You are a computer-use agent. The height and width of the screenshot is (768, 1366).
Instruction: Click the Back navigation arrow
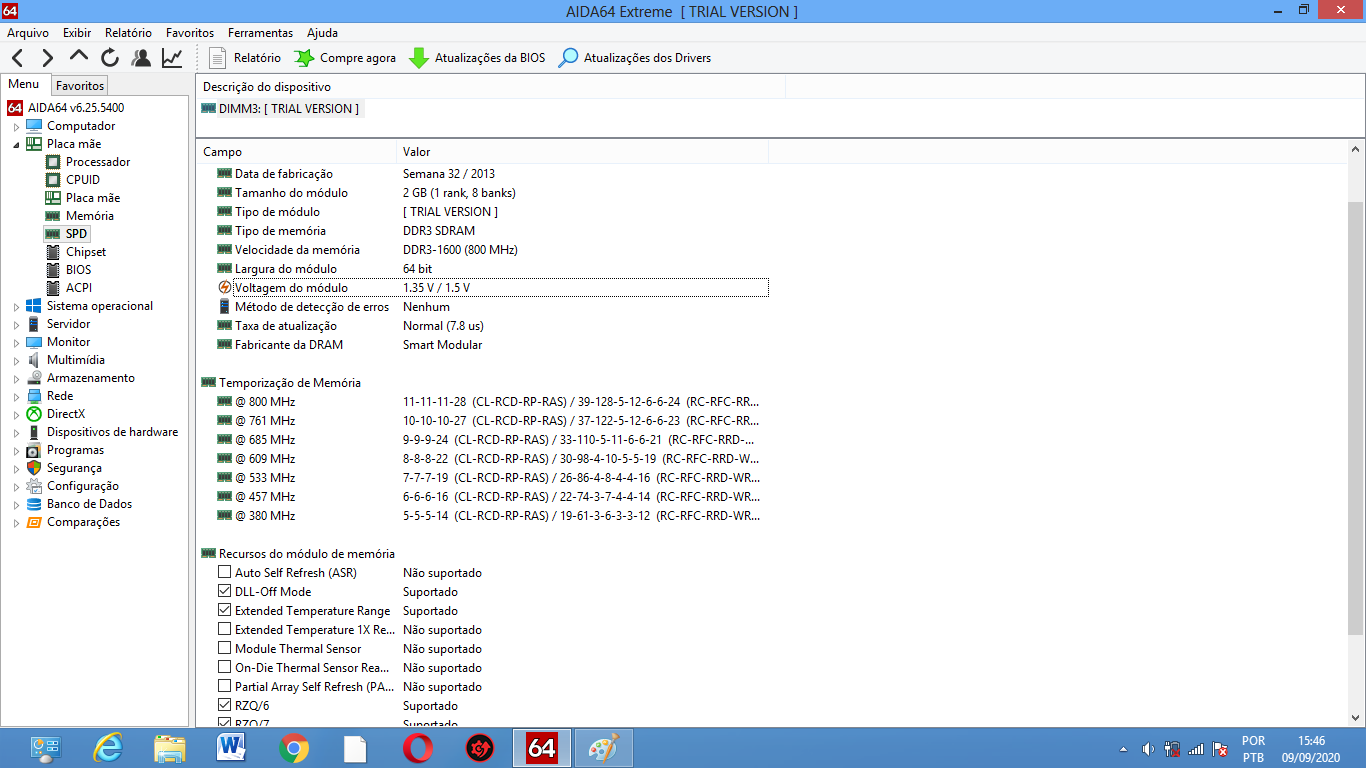tap(18, 58)
